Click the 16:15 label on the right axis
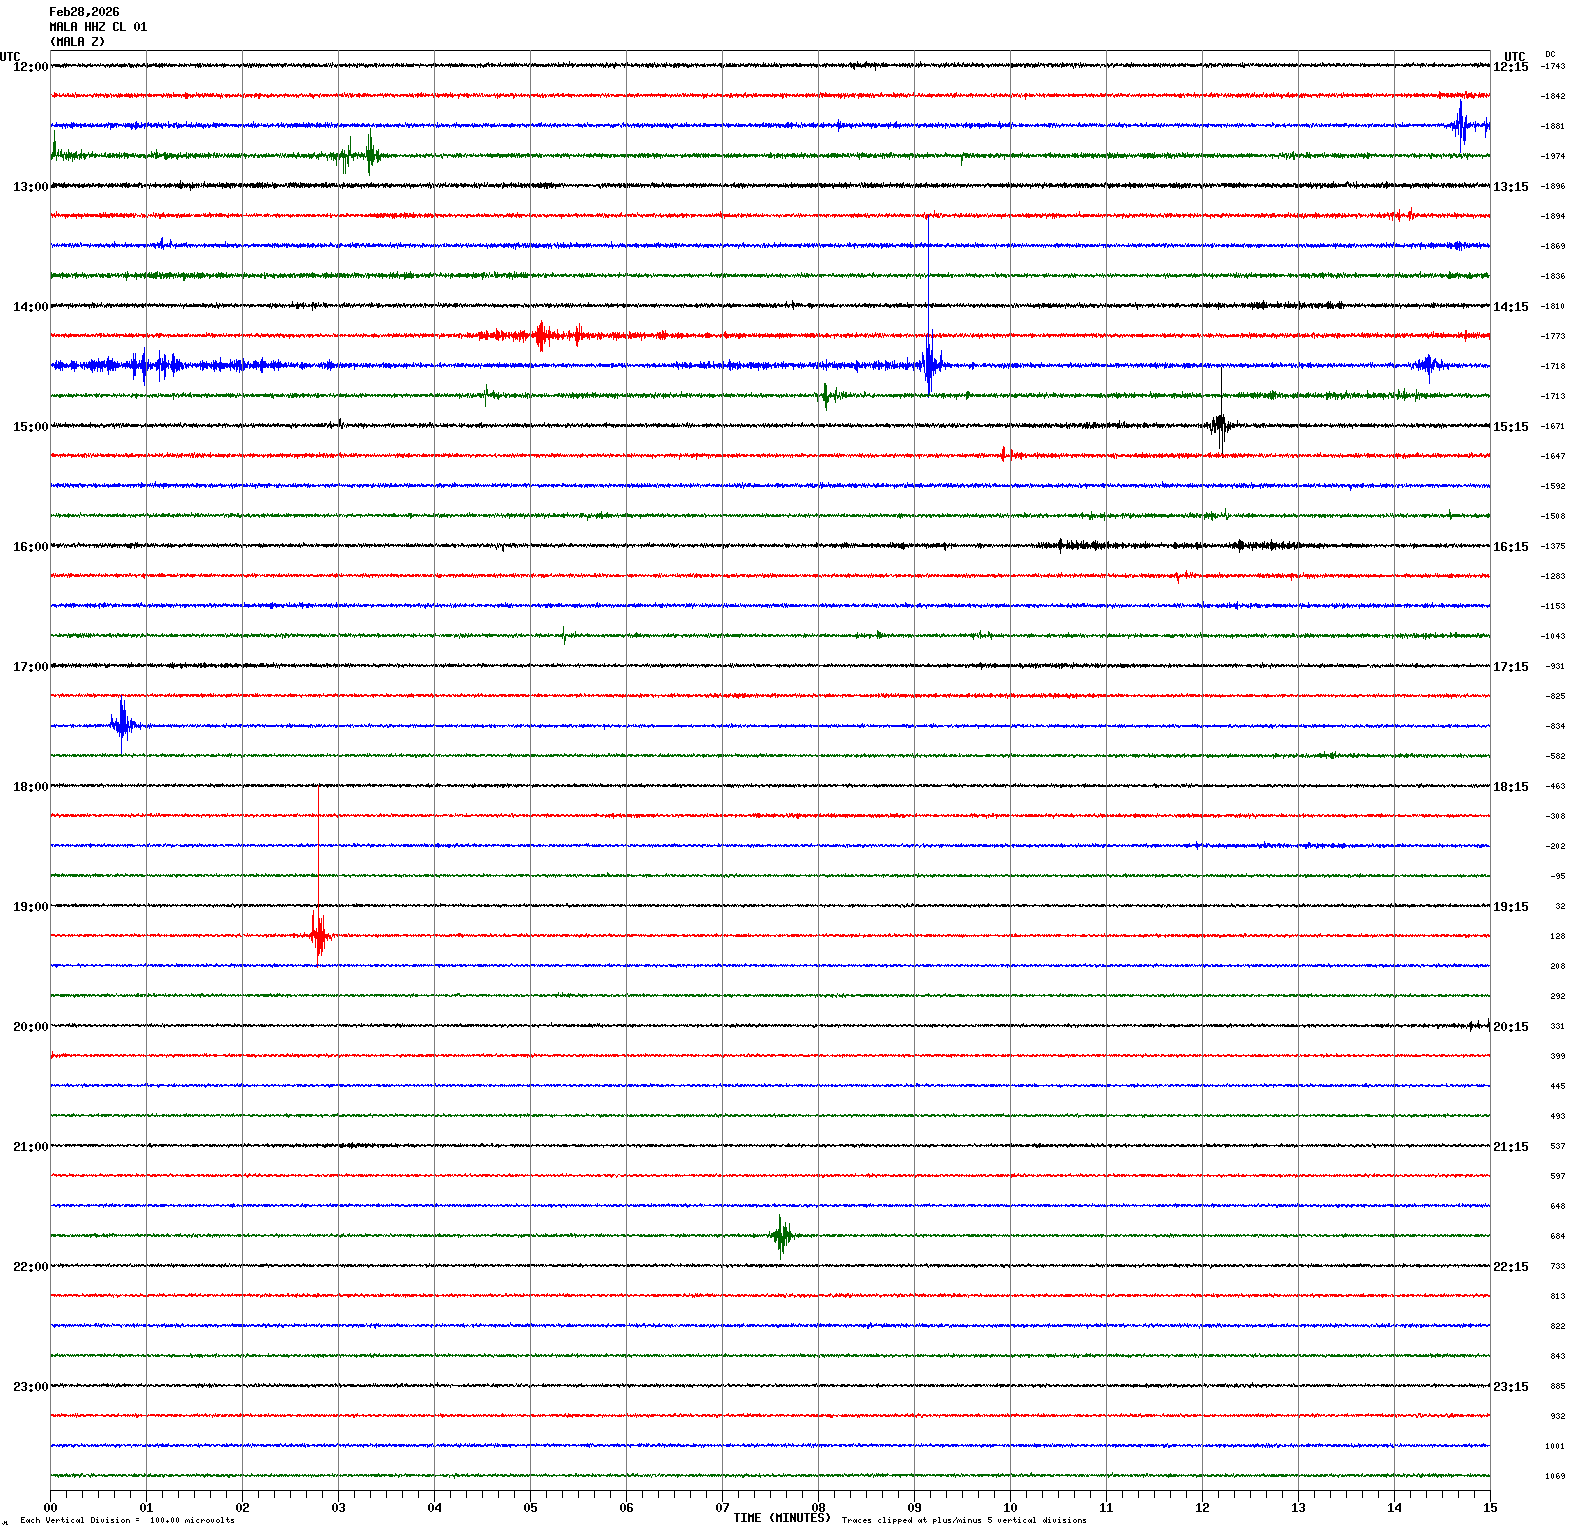1570x1534 pixels. coord(1510,547)
